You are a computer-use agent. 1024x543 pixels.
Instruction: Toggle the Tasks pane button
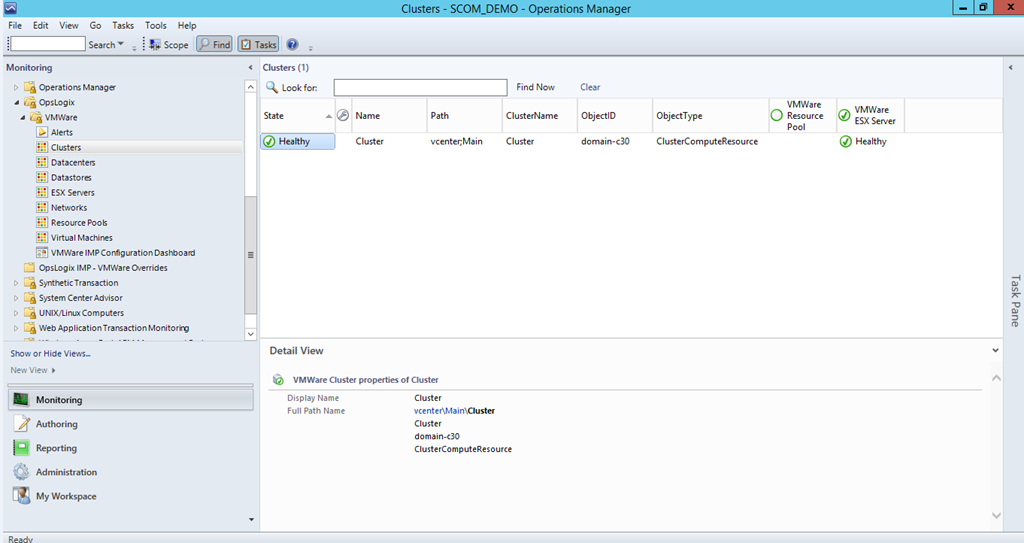click(x=258, y=44)
